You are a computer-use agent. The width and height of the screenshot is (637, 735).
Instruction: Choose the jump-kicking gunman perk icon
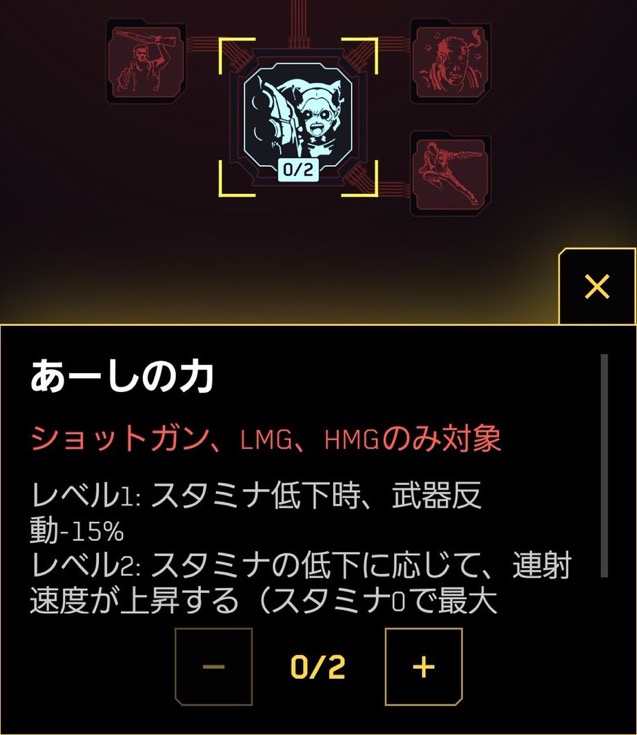pos(450,173)
